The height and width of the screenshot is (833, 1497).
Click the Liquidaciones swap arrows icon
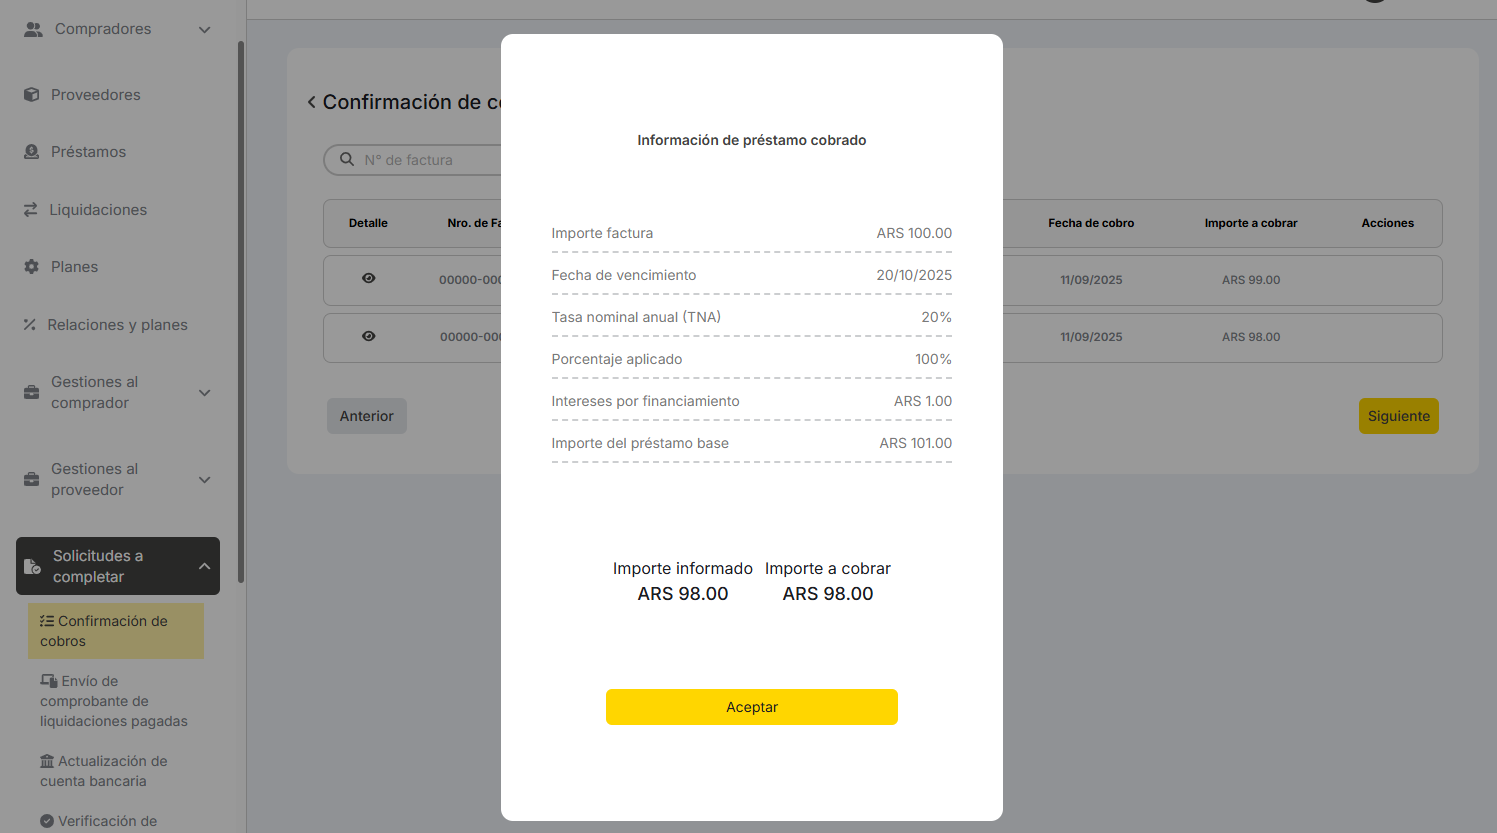(x=30, y=210)
